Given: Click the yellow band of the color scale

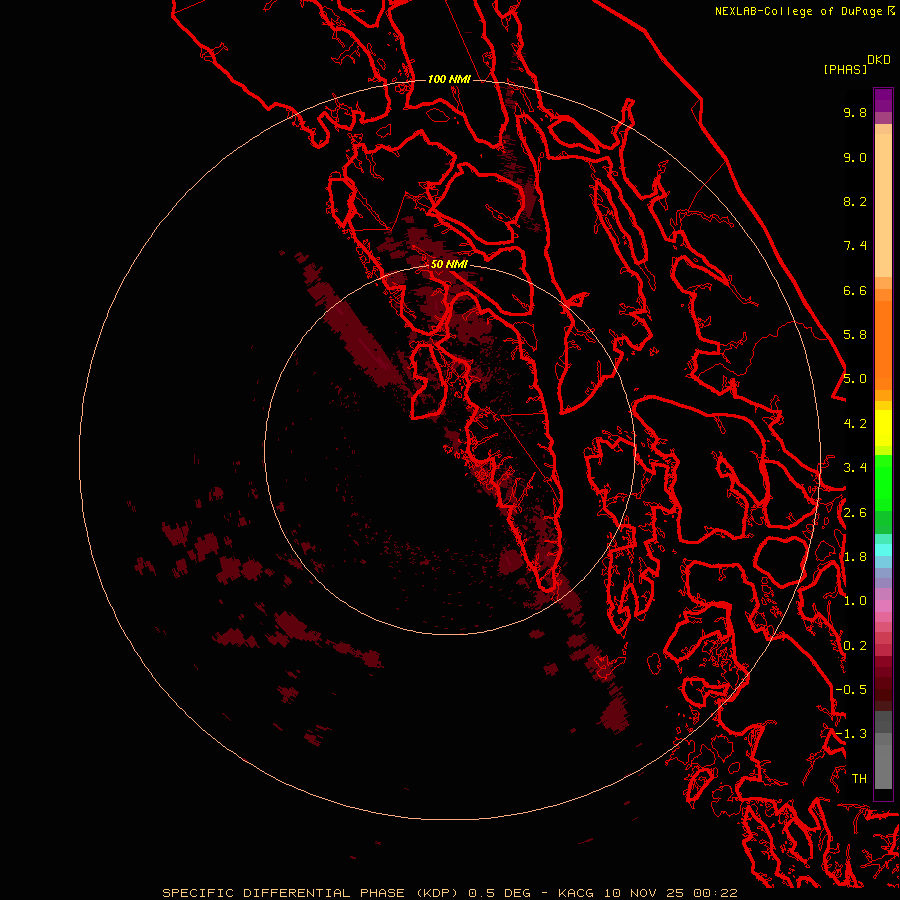Looking at the screenshot, I should click(x=883, y=427).
